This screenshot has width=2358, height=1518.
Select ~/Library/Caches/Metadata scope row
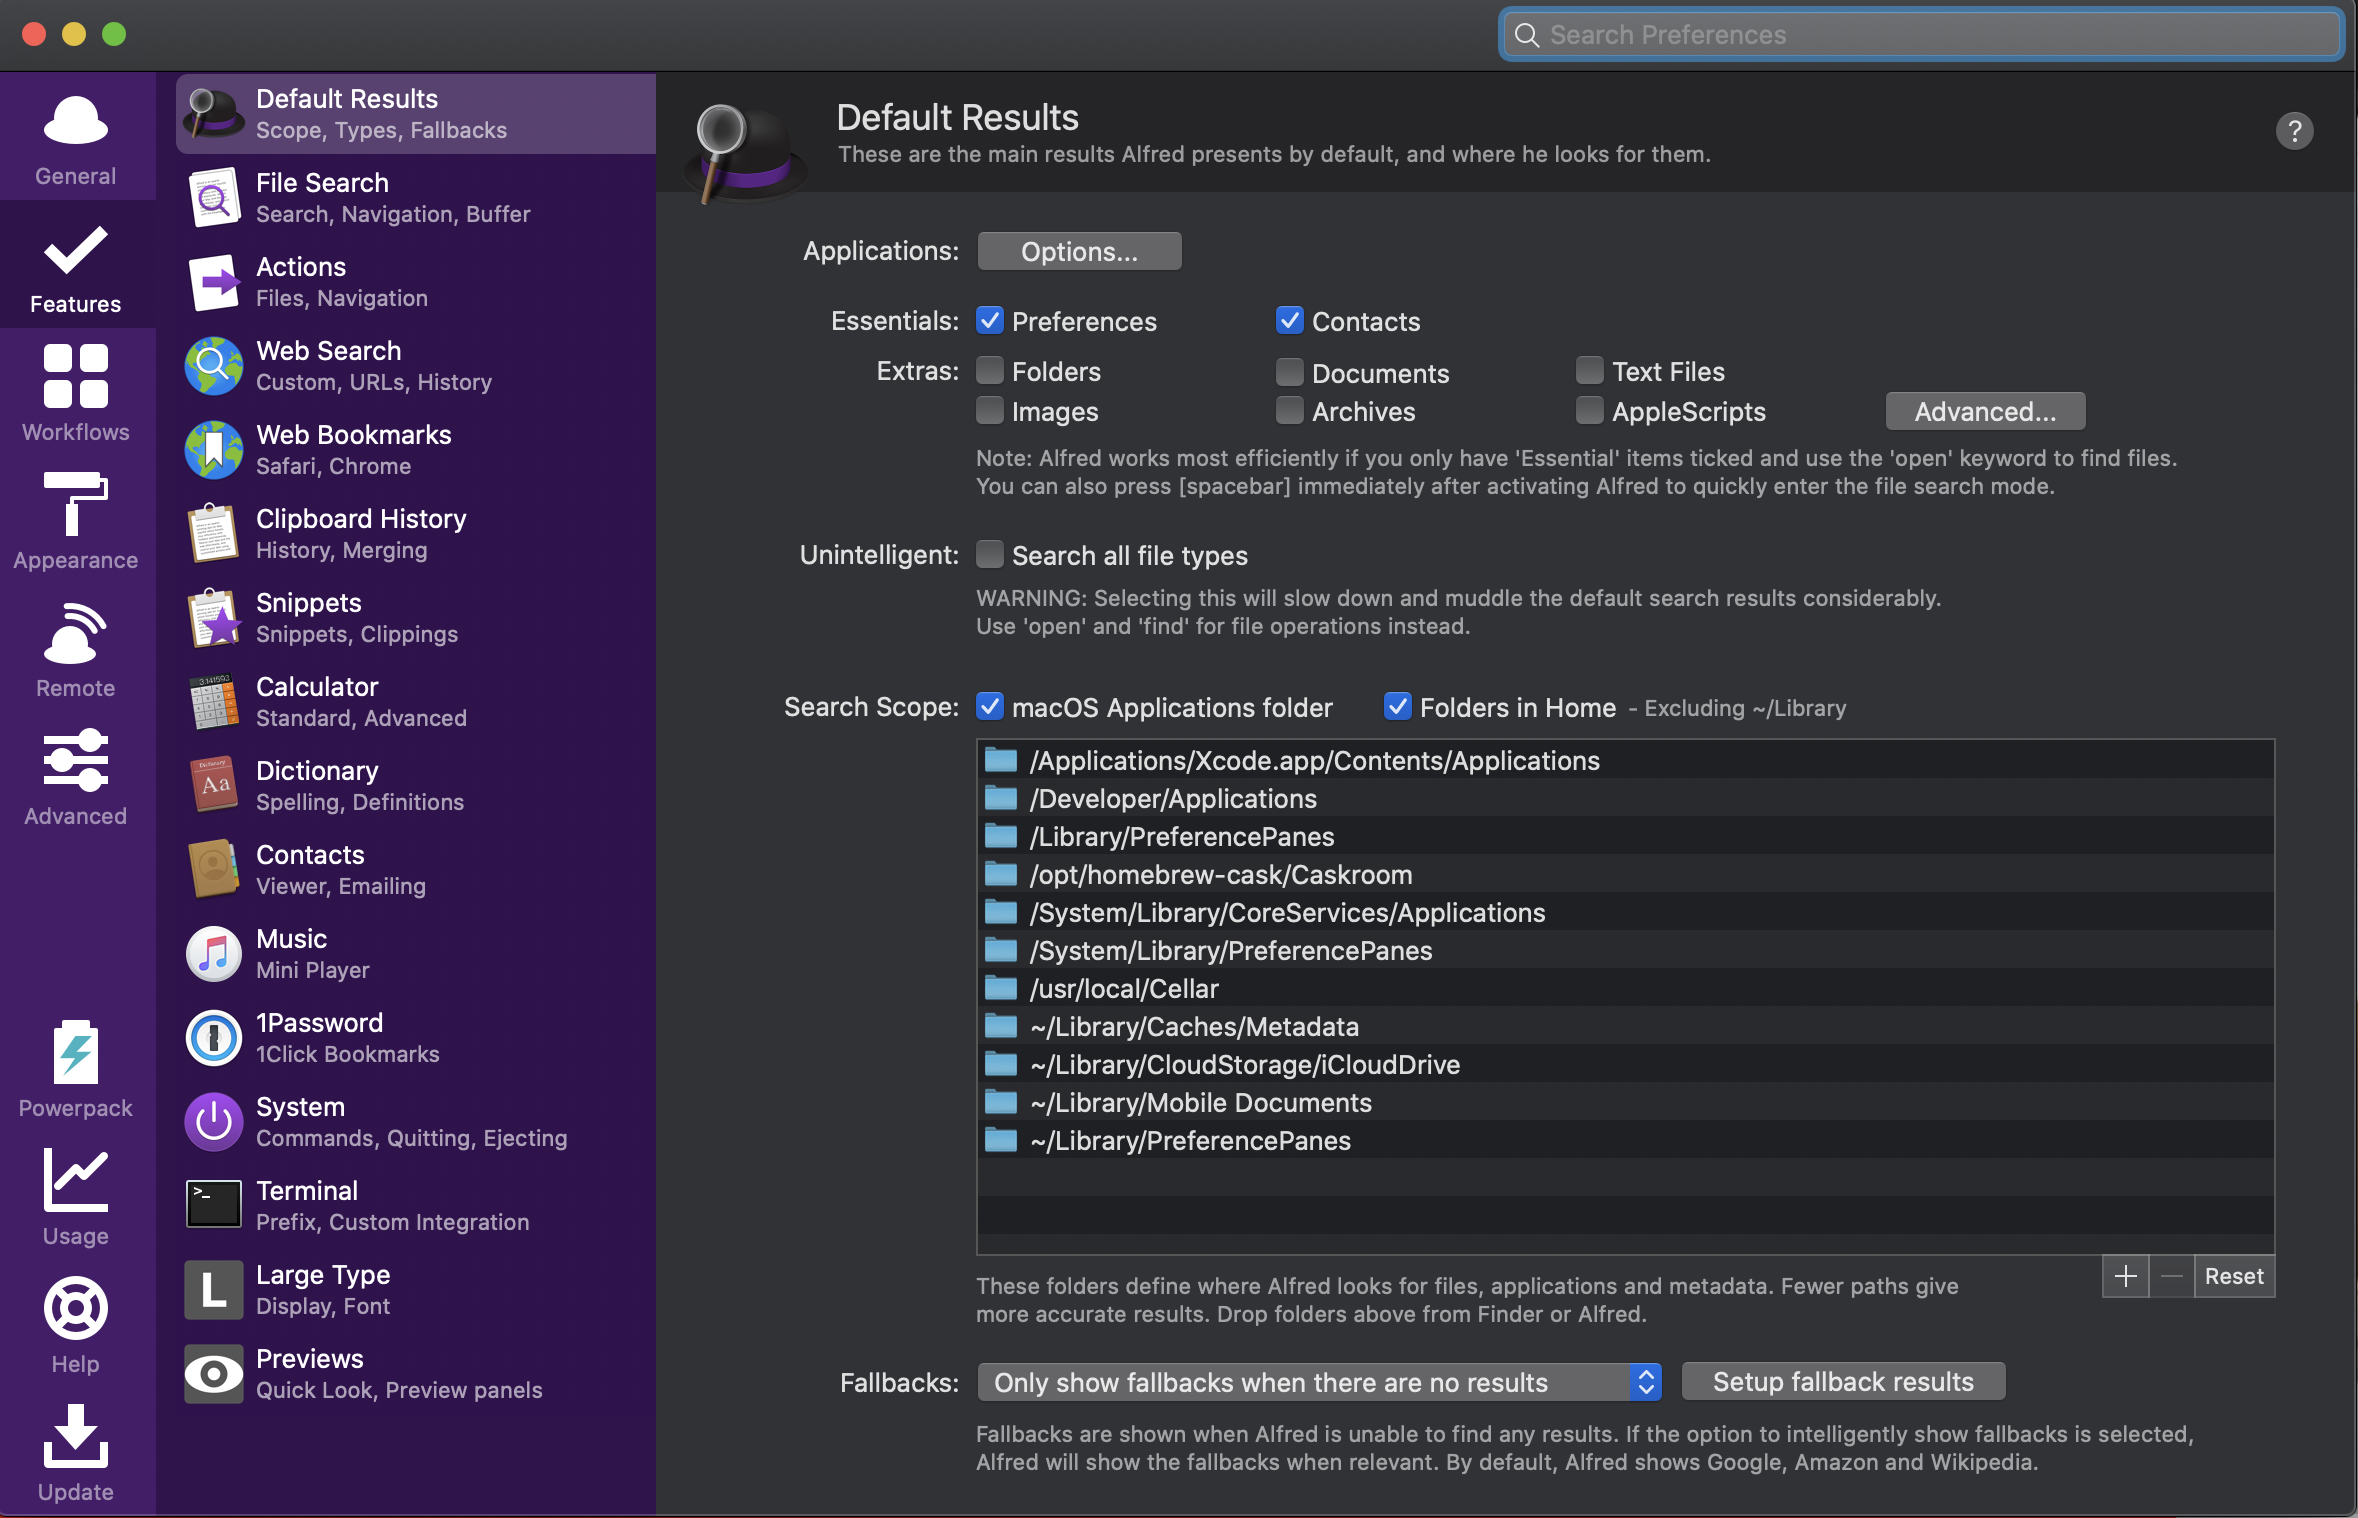click(1625, 1026)
